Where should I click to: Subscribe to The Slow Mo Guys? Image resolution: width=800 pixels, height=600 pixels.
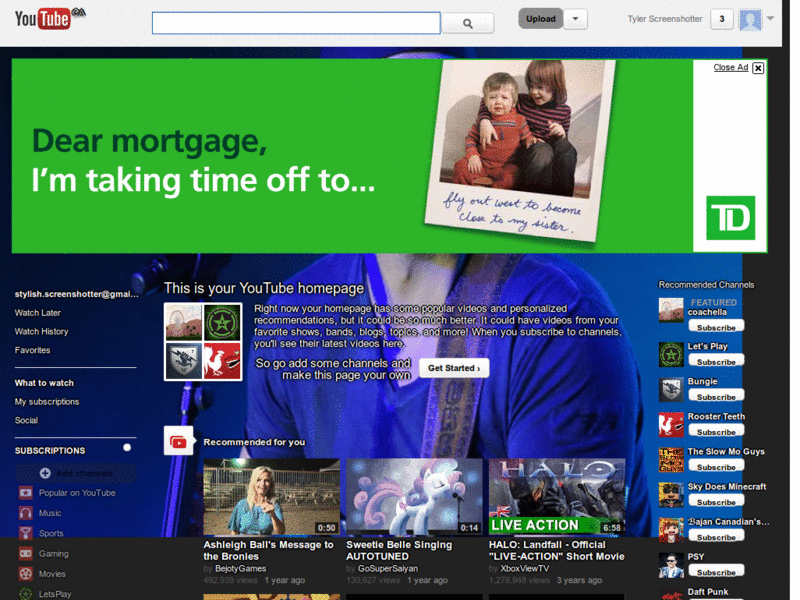(716, 466)
